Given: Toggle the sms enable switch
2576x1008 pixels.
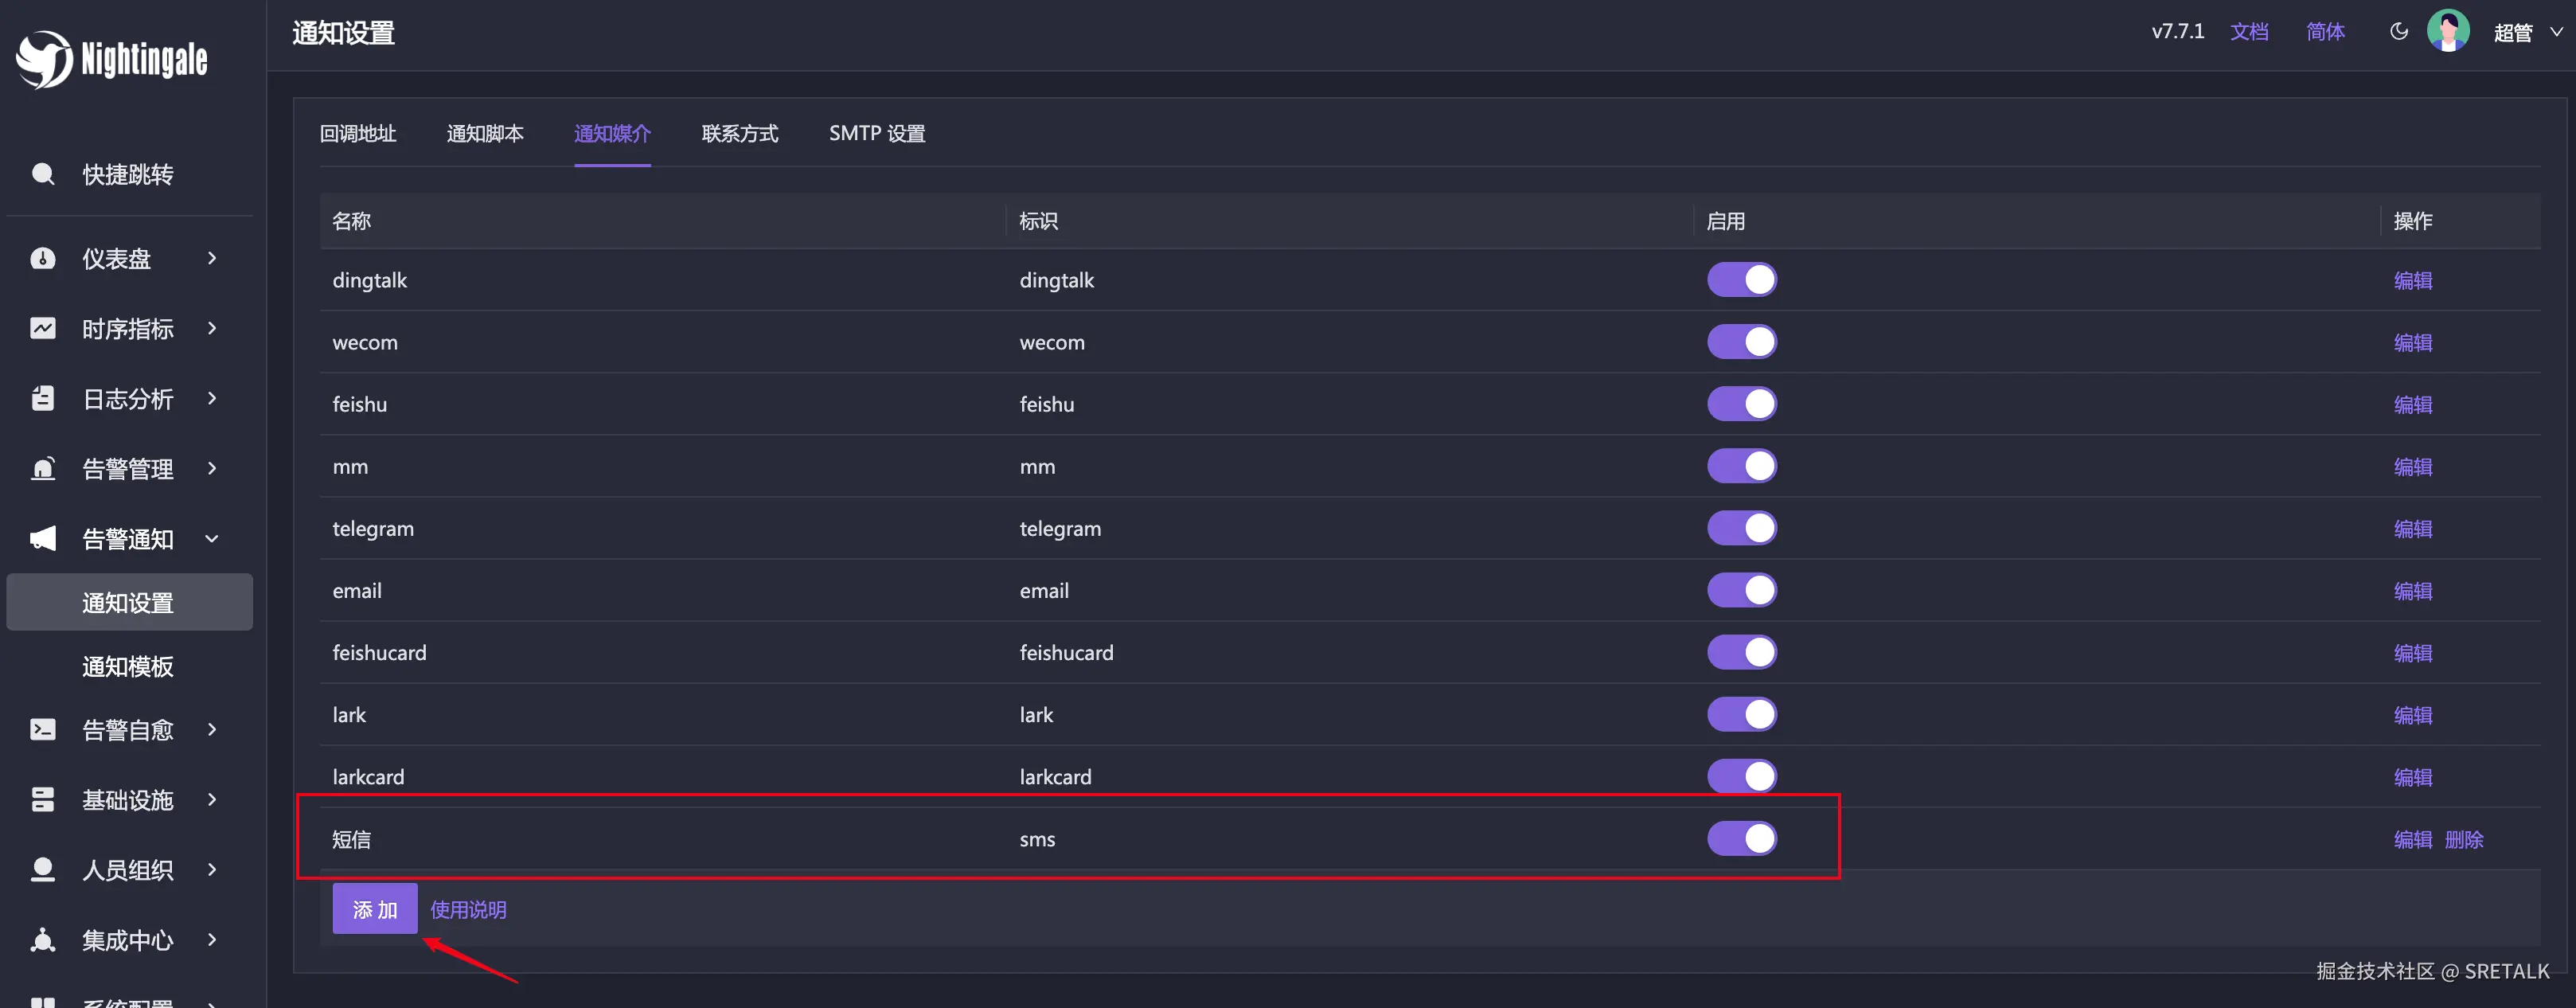Looking at the screenshot, I should (1741, 838).
